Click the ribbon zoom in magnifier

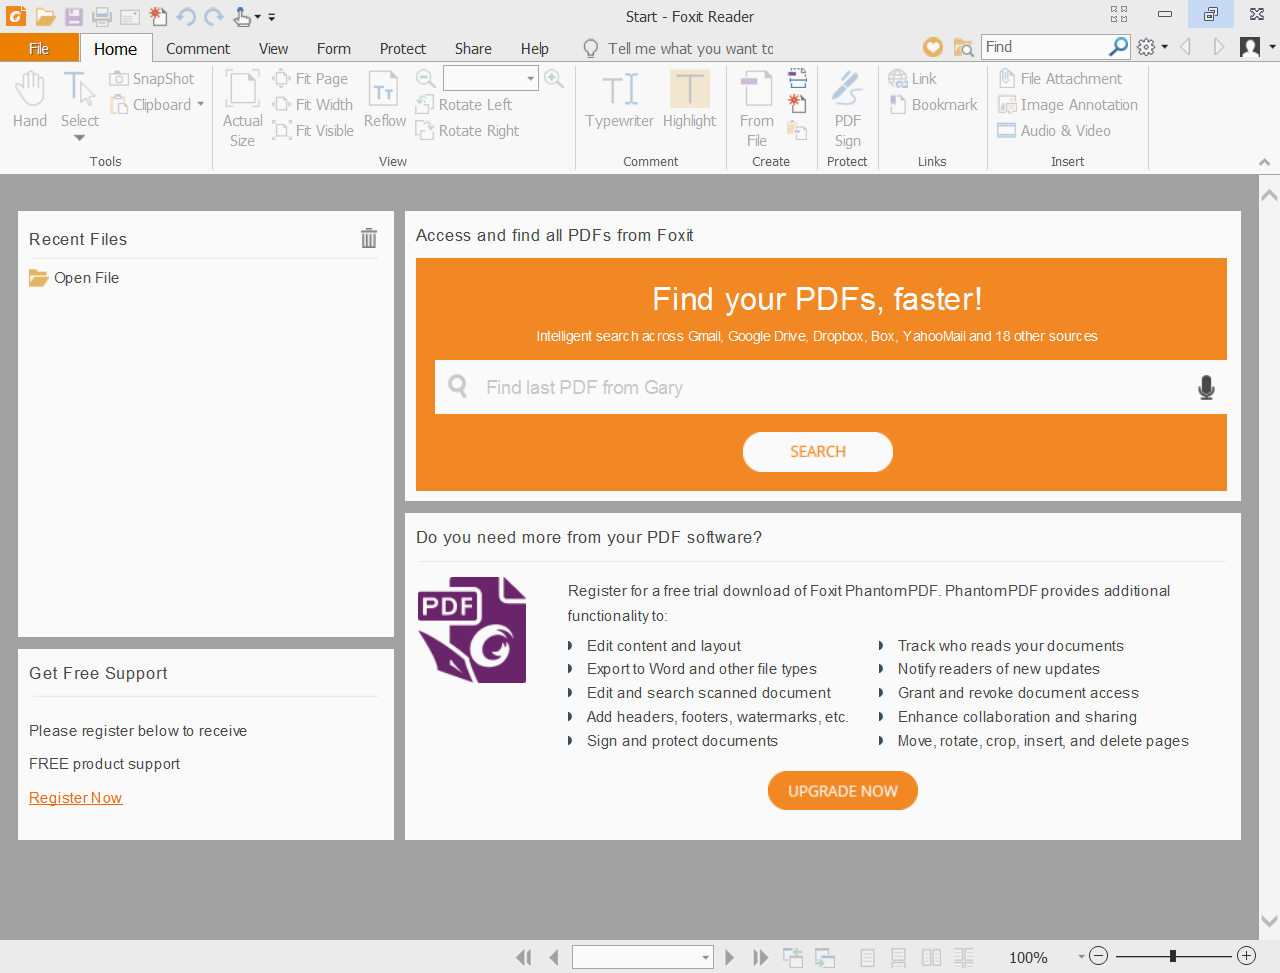pos(554,79)
